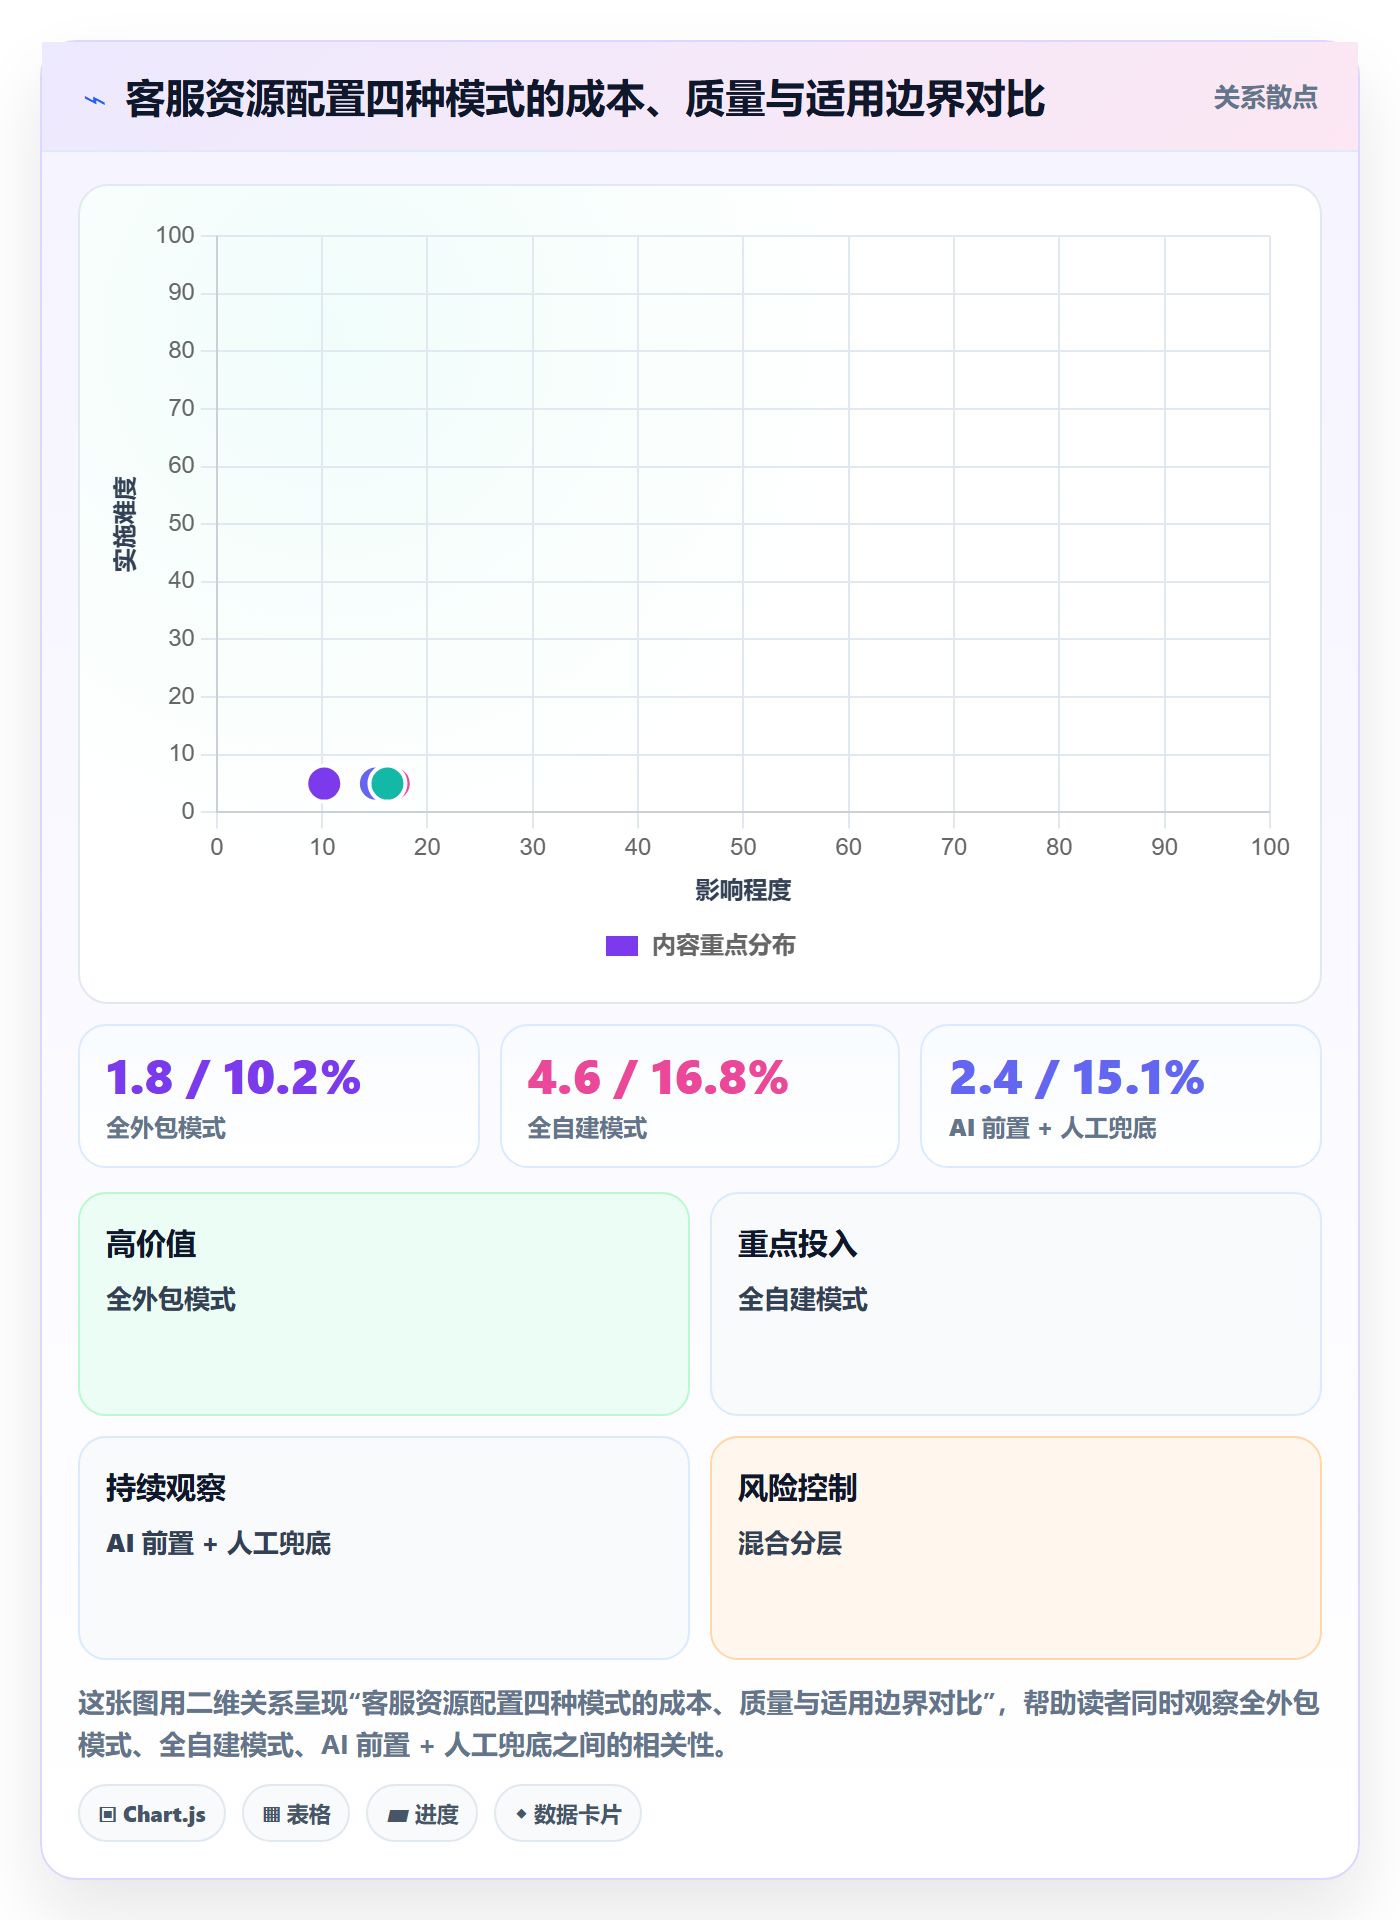
Task: Open the 2.4 / 15.1% AI 前置 card
Action: pyautogui.click(x=1121, y=1096)
